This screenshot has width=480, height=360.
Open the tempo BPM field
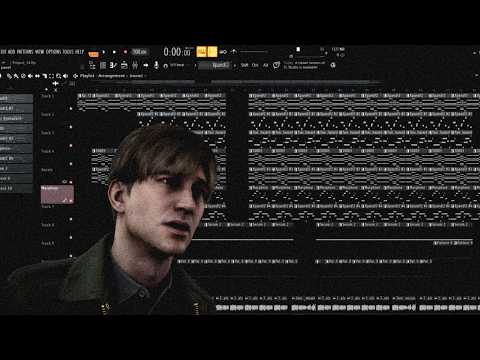[x=140, y=52]
